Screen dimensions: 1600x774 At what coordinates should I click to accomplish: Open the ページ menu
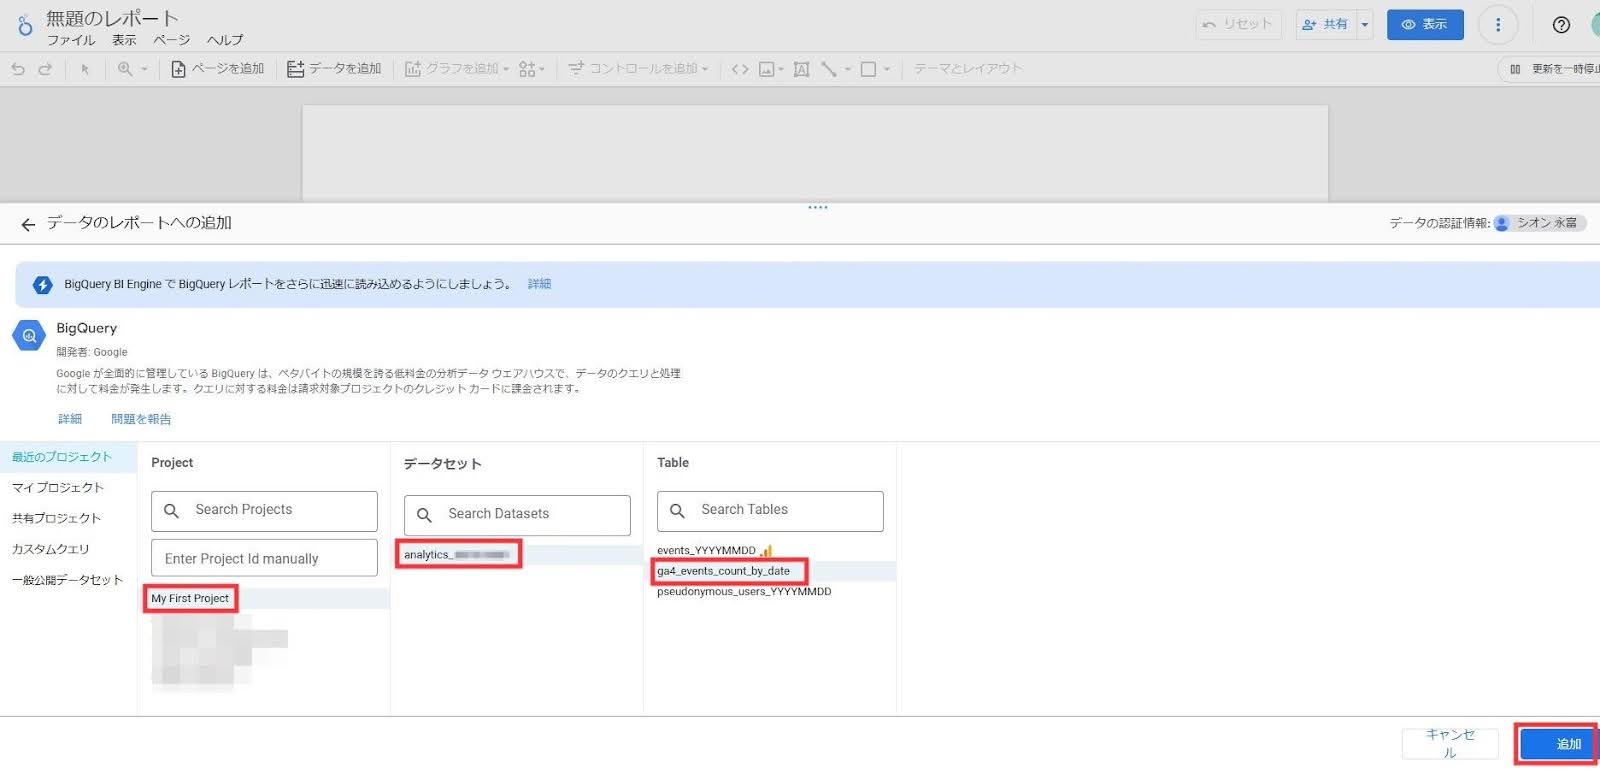click(x=171, y=40)
